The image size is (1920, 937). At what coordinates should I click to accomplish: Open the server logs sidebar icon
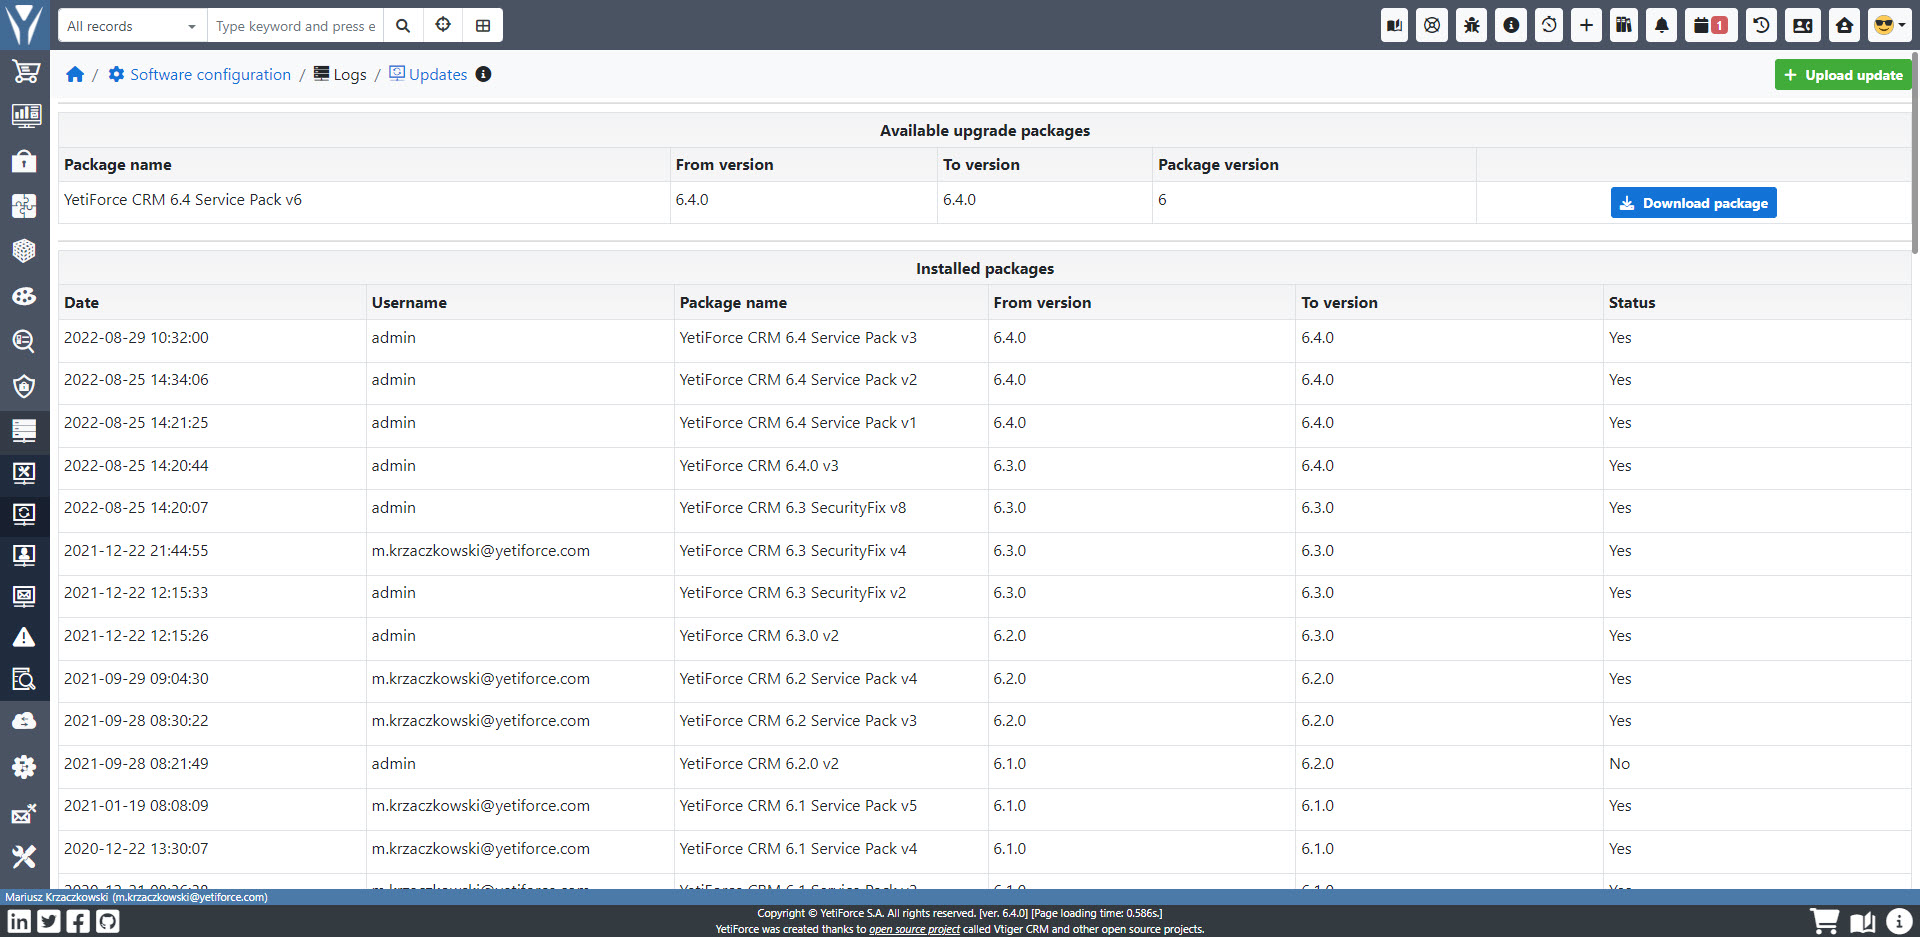25,431
